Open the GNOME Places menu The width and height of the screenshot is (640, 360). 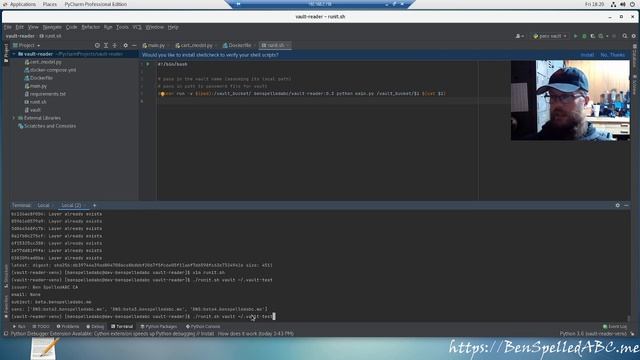50,4
